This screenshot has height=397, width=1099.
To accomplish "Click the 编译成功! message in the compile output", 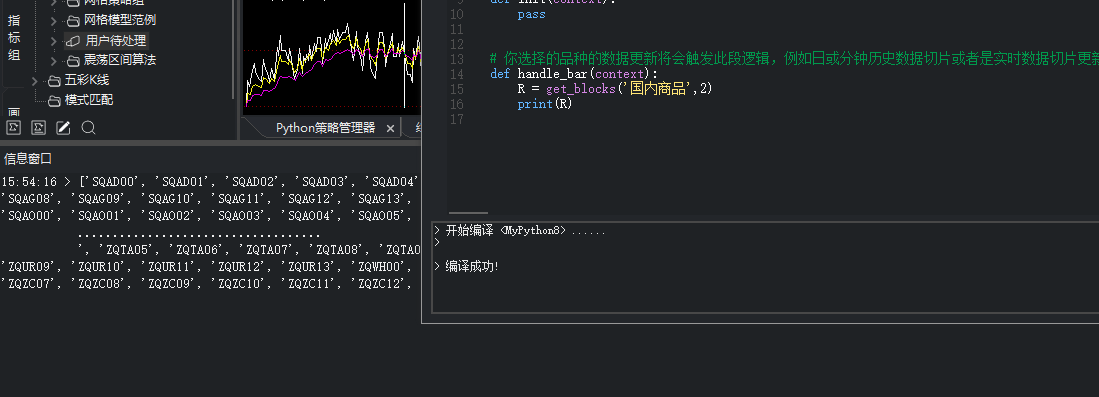I will tap(472, 267).
